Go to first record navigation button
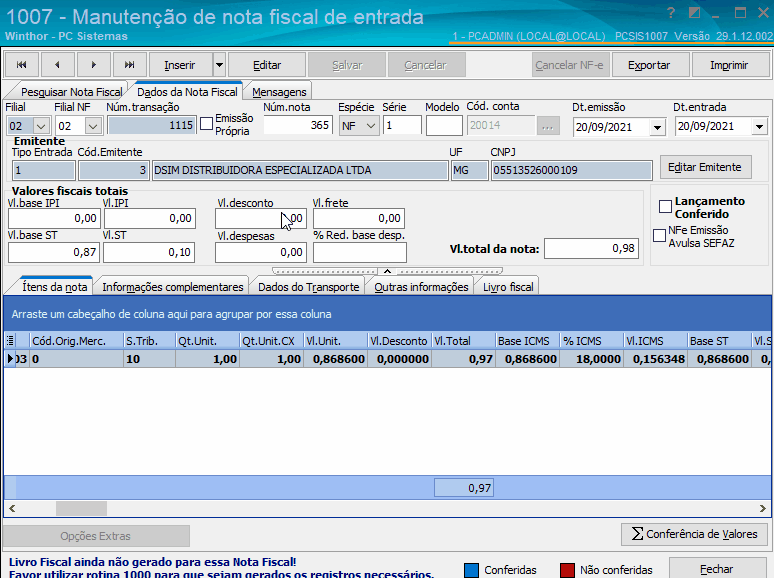This screenshot has height=578, width=774. point(22,65)
